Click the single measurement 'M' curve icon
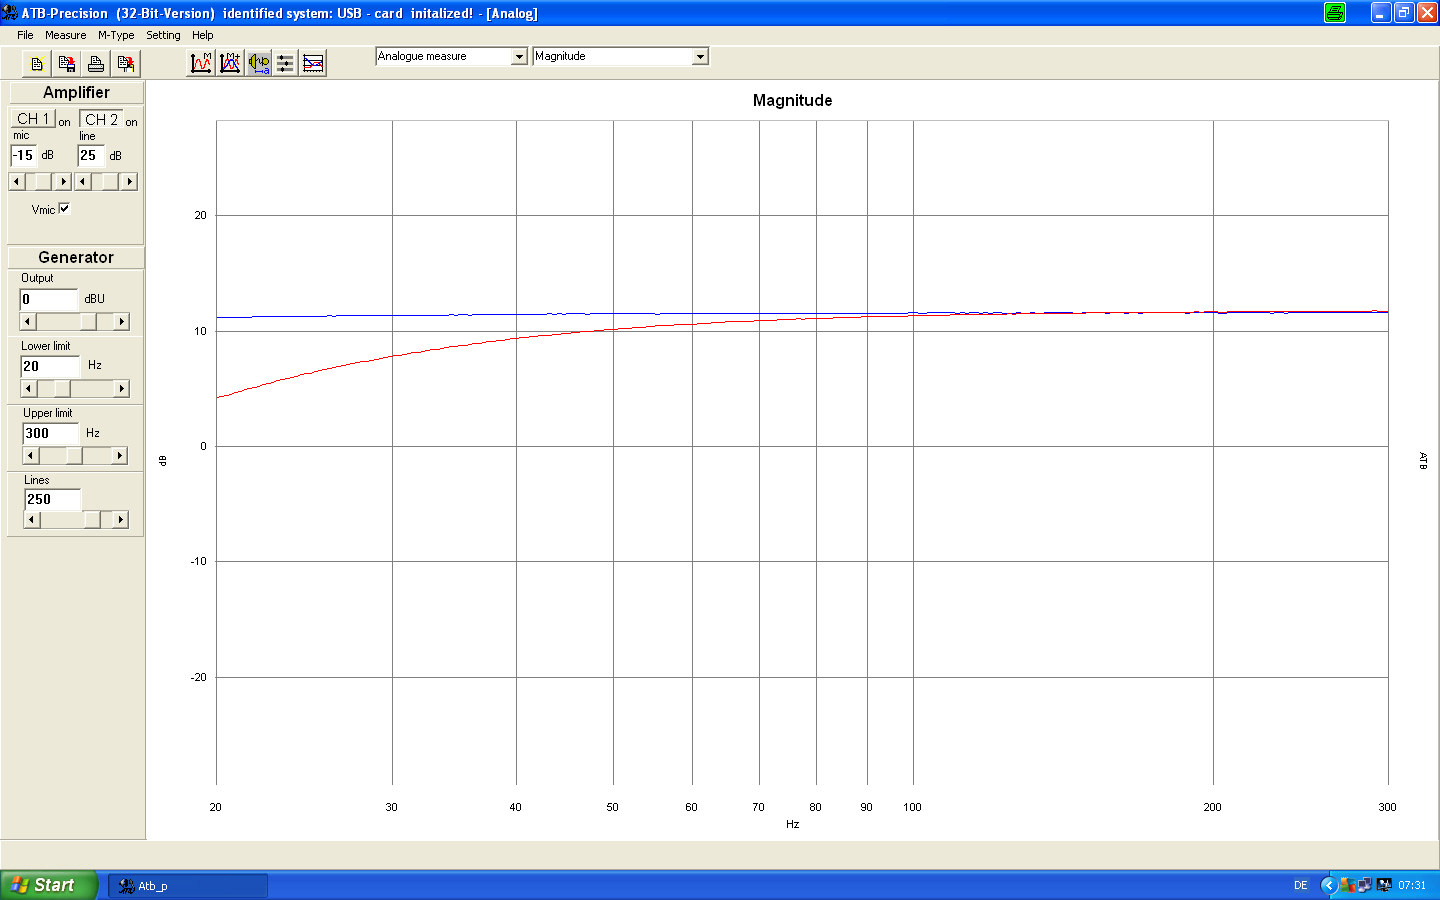Image resolution: width=1440 pixels, height=900 pixels. tap(201, 63)
